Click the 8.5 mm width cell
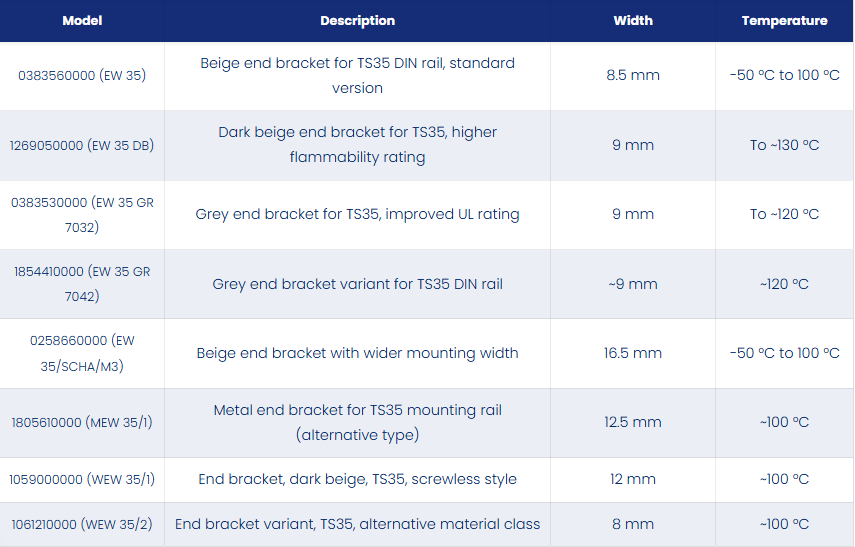Image resolution: width=855 pixels, height=547 pixels. [633, 76]
